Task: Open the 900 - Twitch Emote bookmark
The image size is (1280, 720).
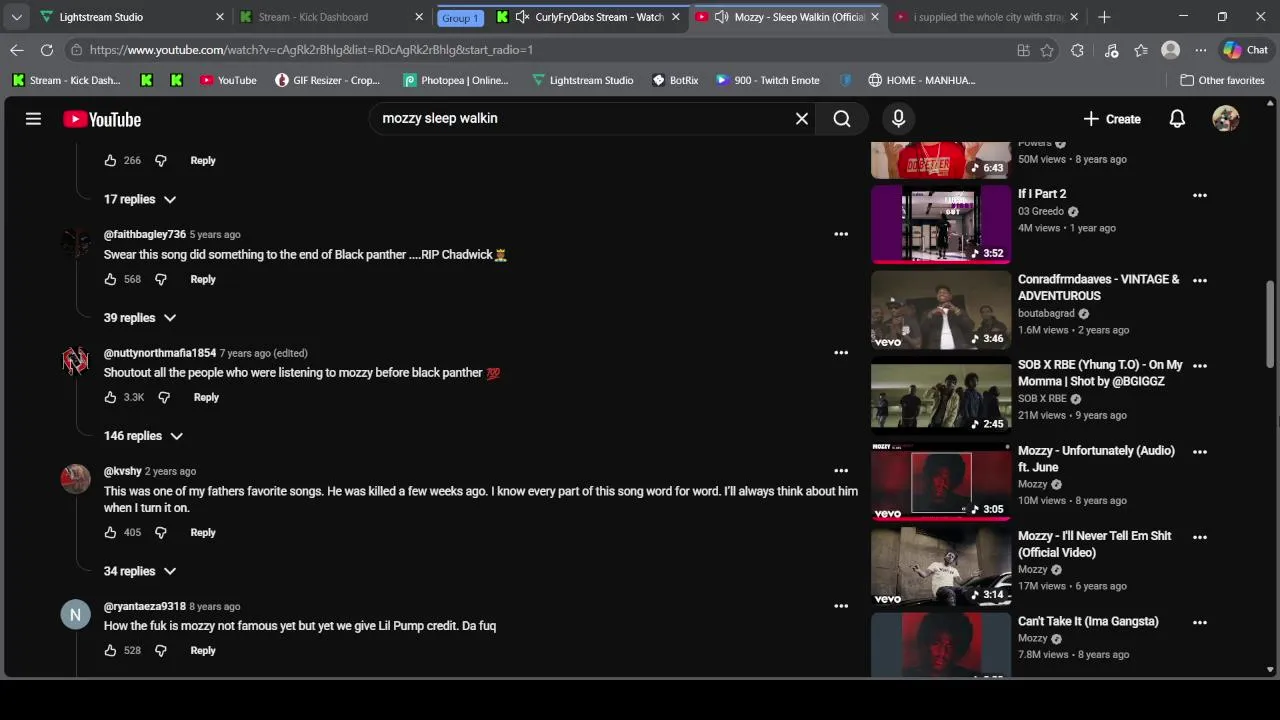Action: [767, 80]
